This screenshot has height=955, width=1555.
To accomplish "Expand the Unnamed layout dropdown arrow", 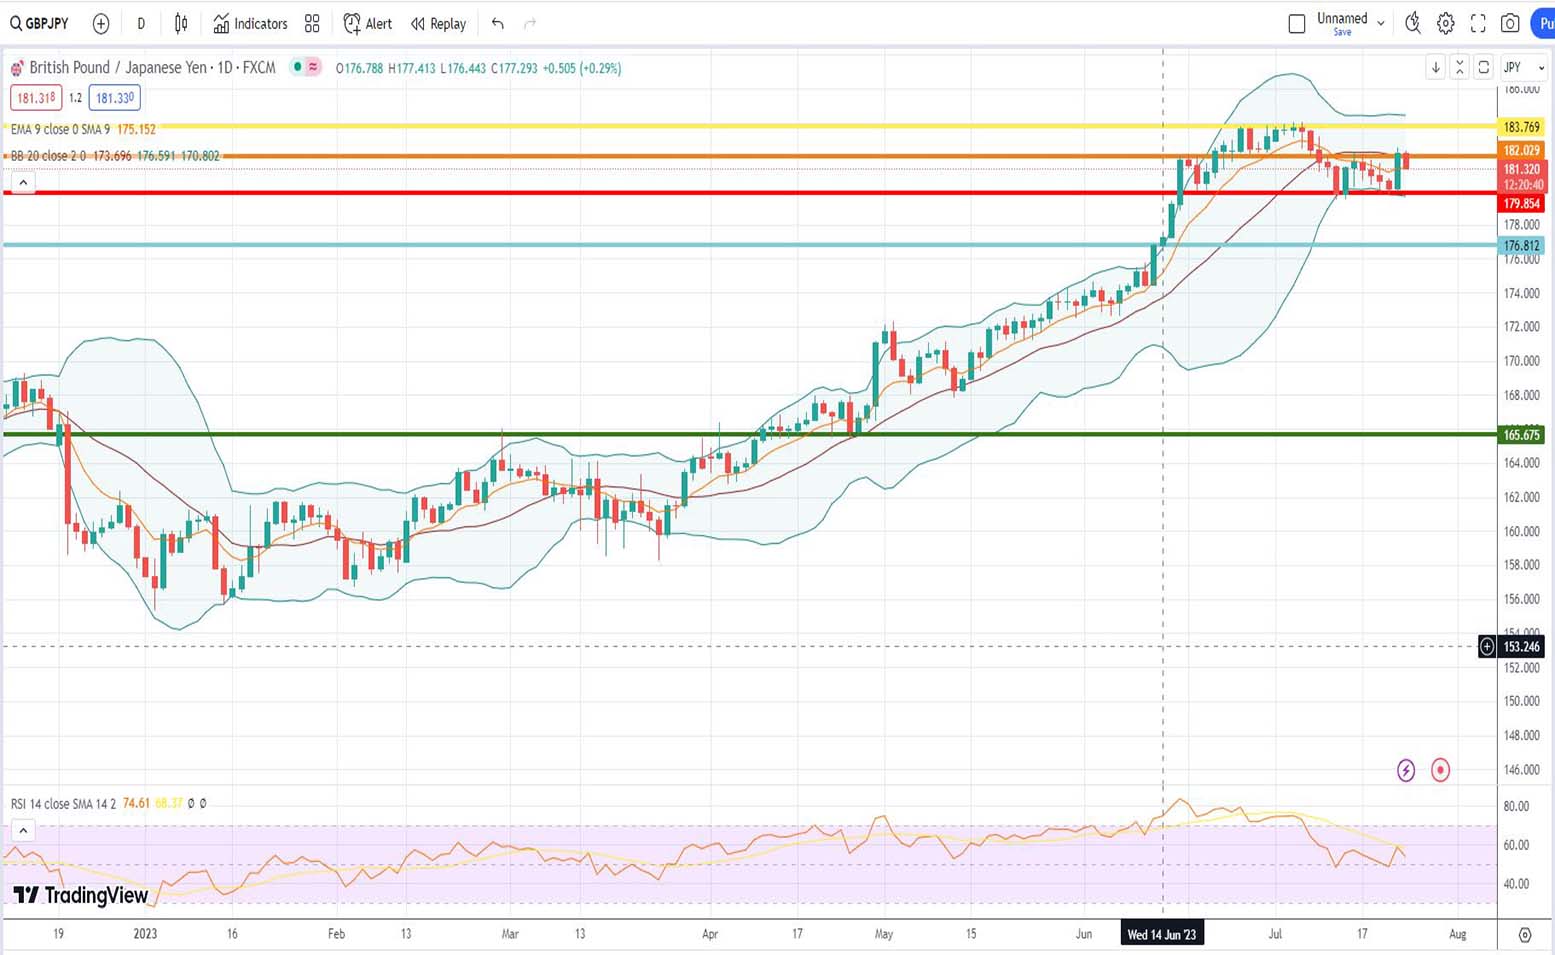I will point(1381,23).
